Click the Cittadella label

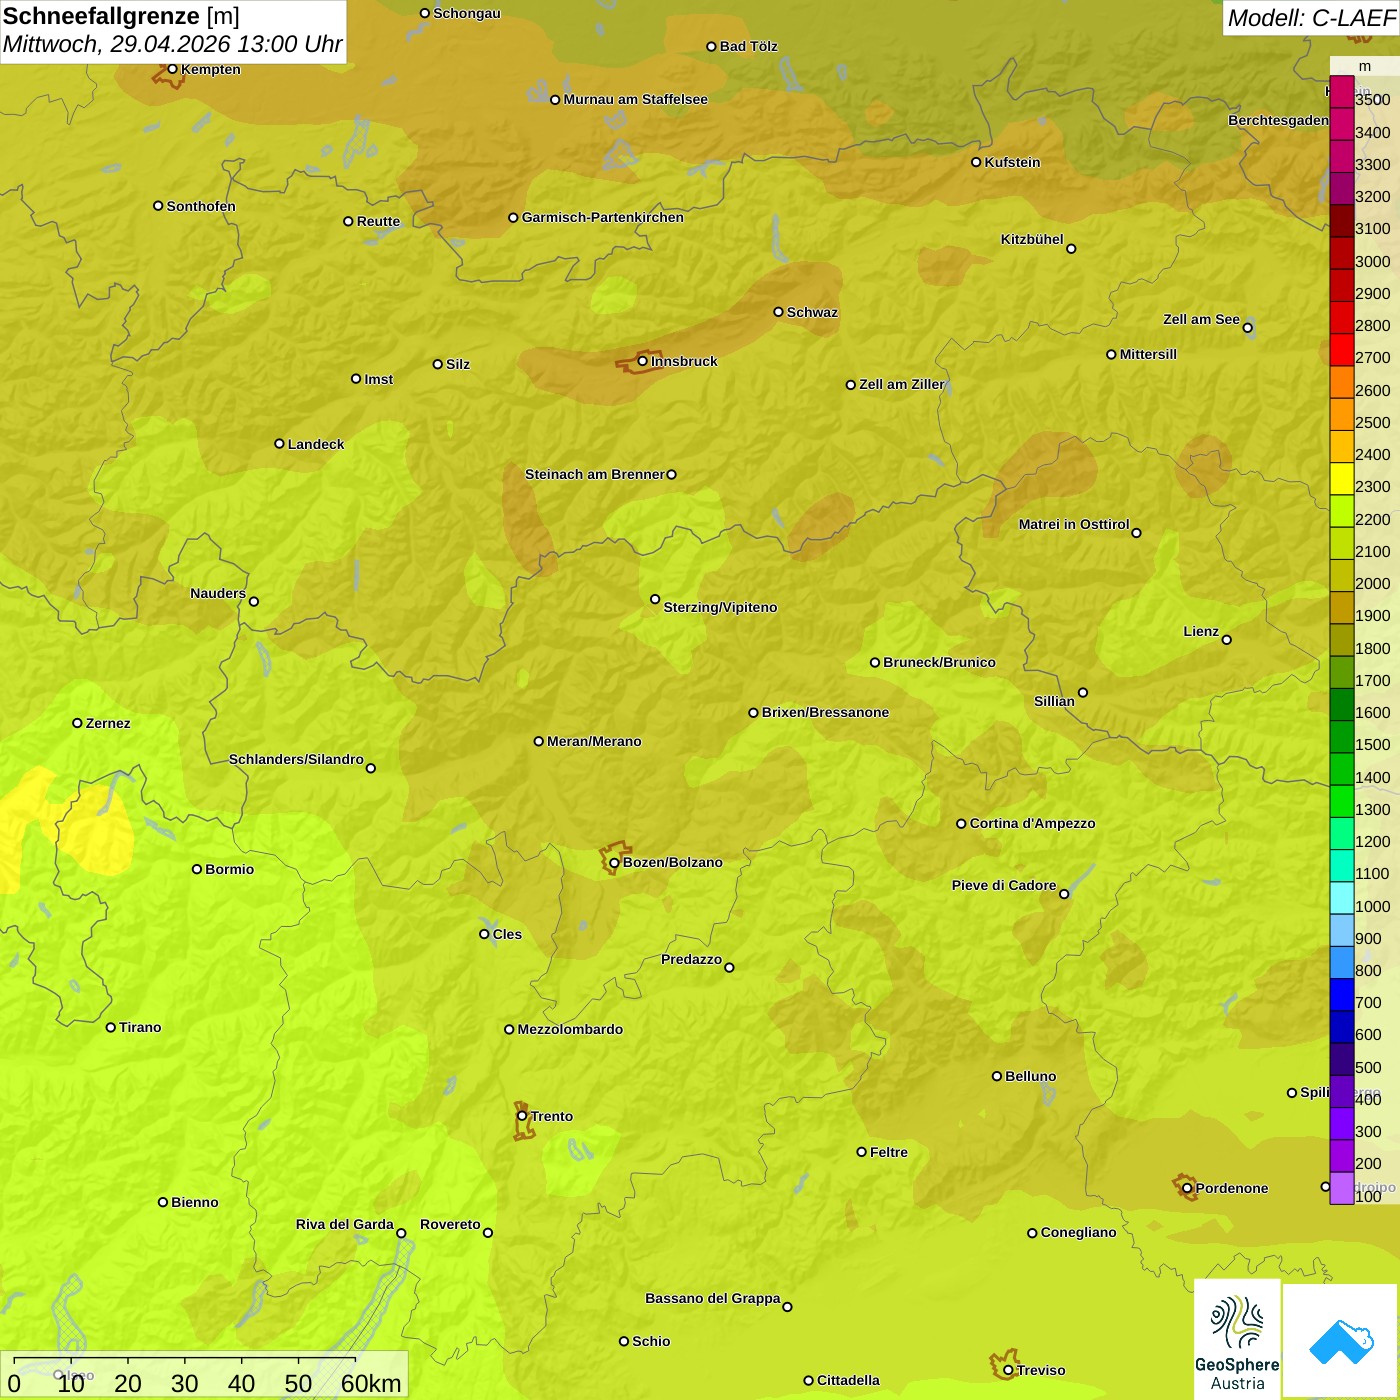click(848, 1380)
